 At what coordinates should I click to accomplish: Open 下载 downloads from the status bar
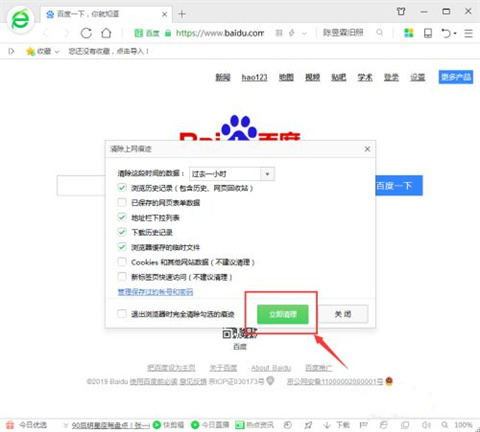337,425
